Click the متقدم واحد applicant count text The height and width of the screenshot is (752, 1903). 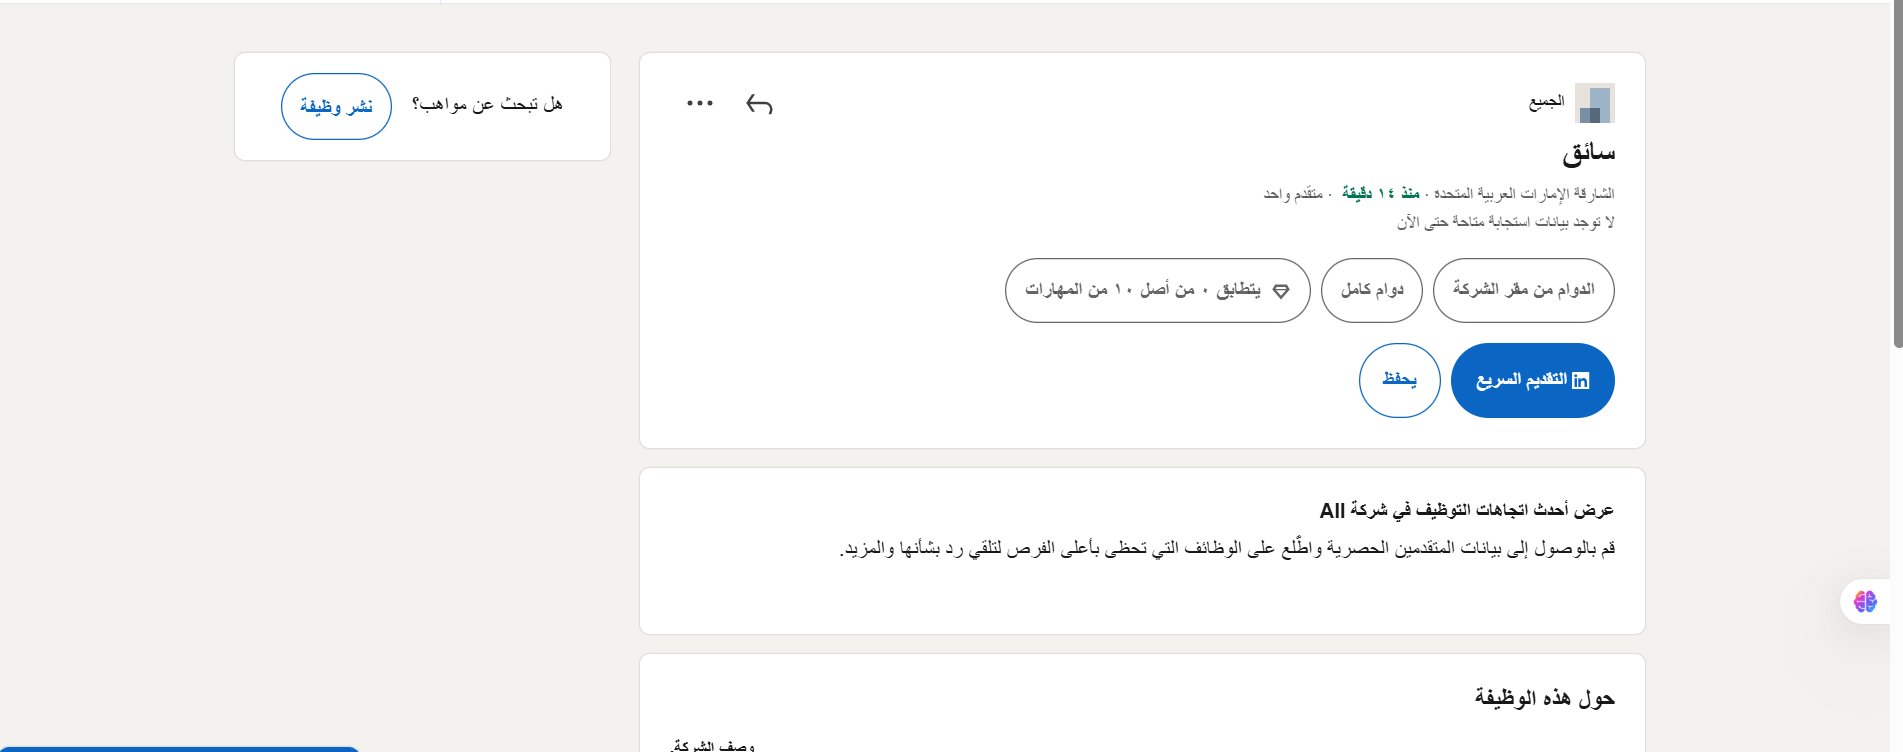click(x=1292, y=193)
